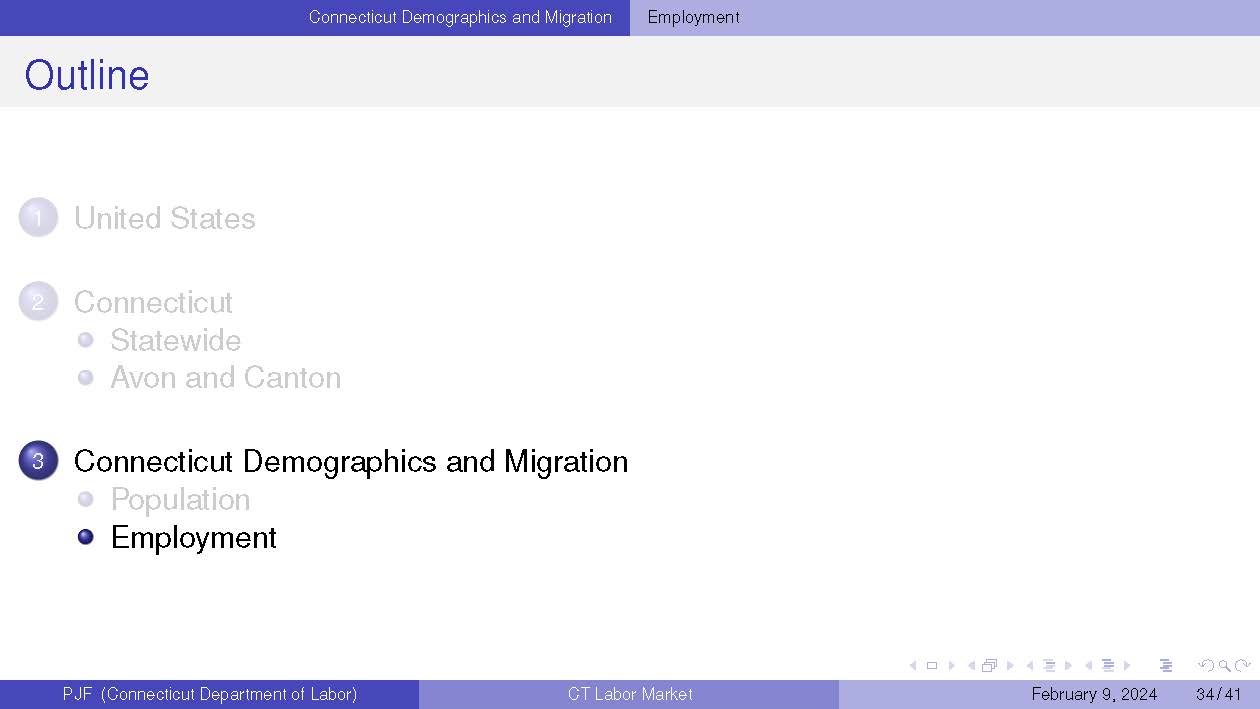
Task: Click the next frame arrow after frames icon
Action: click(1010, 666)
